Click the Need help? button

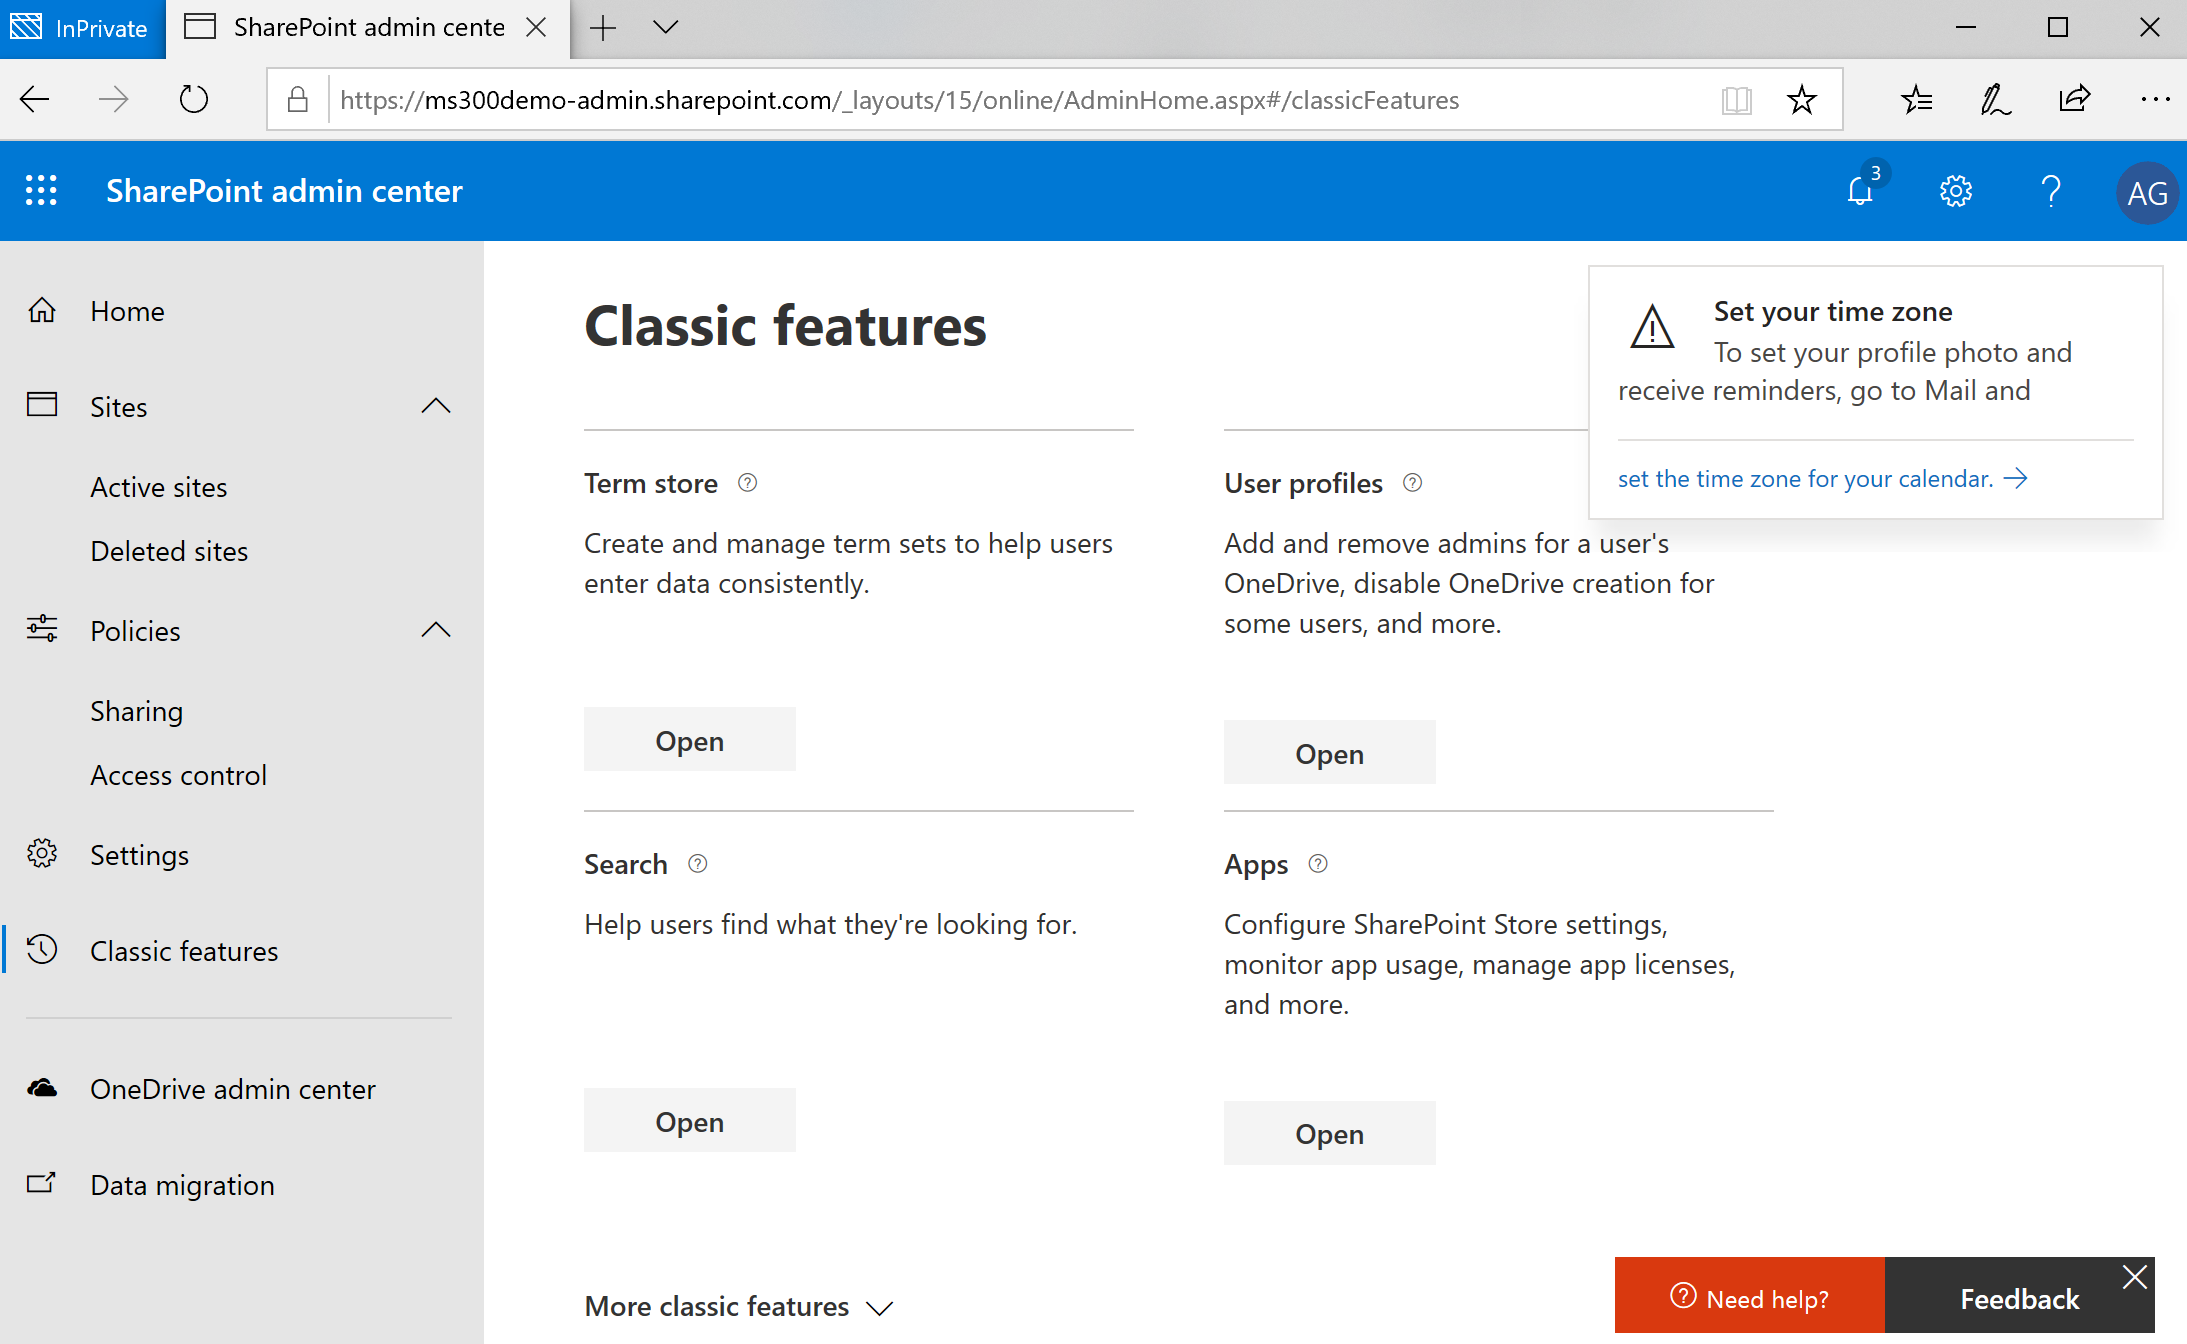click(1749, 1298)
